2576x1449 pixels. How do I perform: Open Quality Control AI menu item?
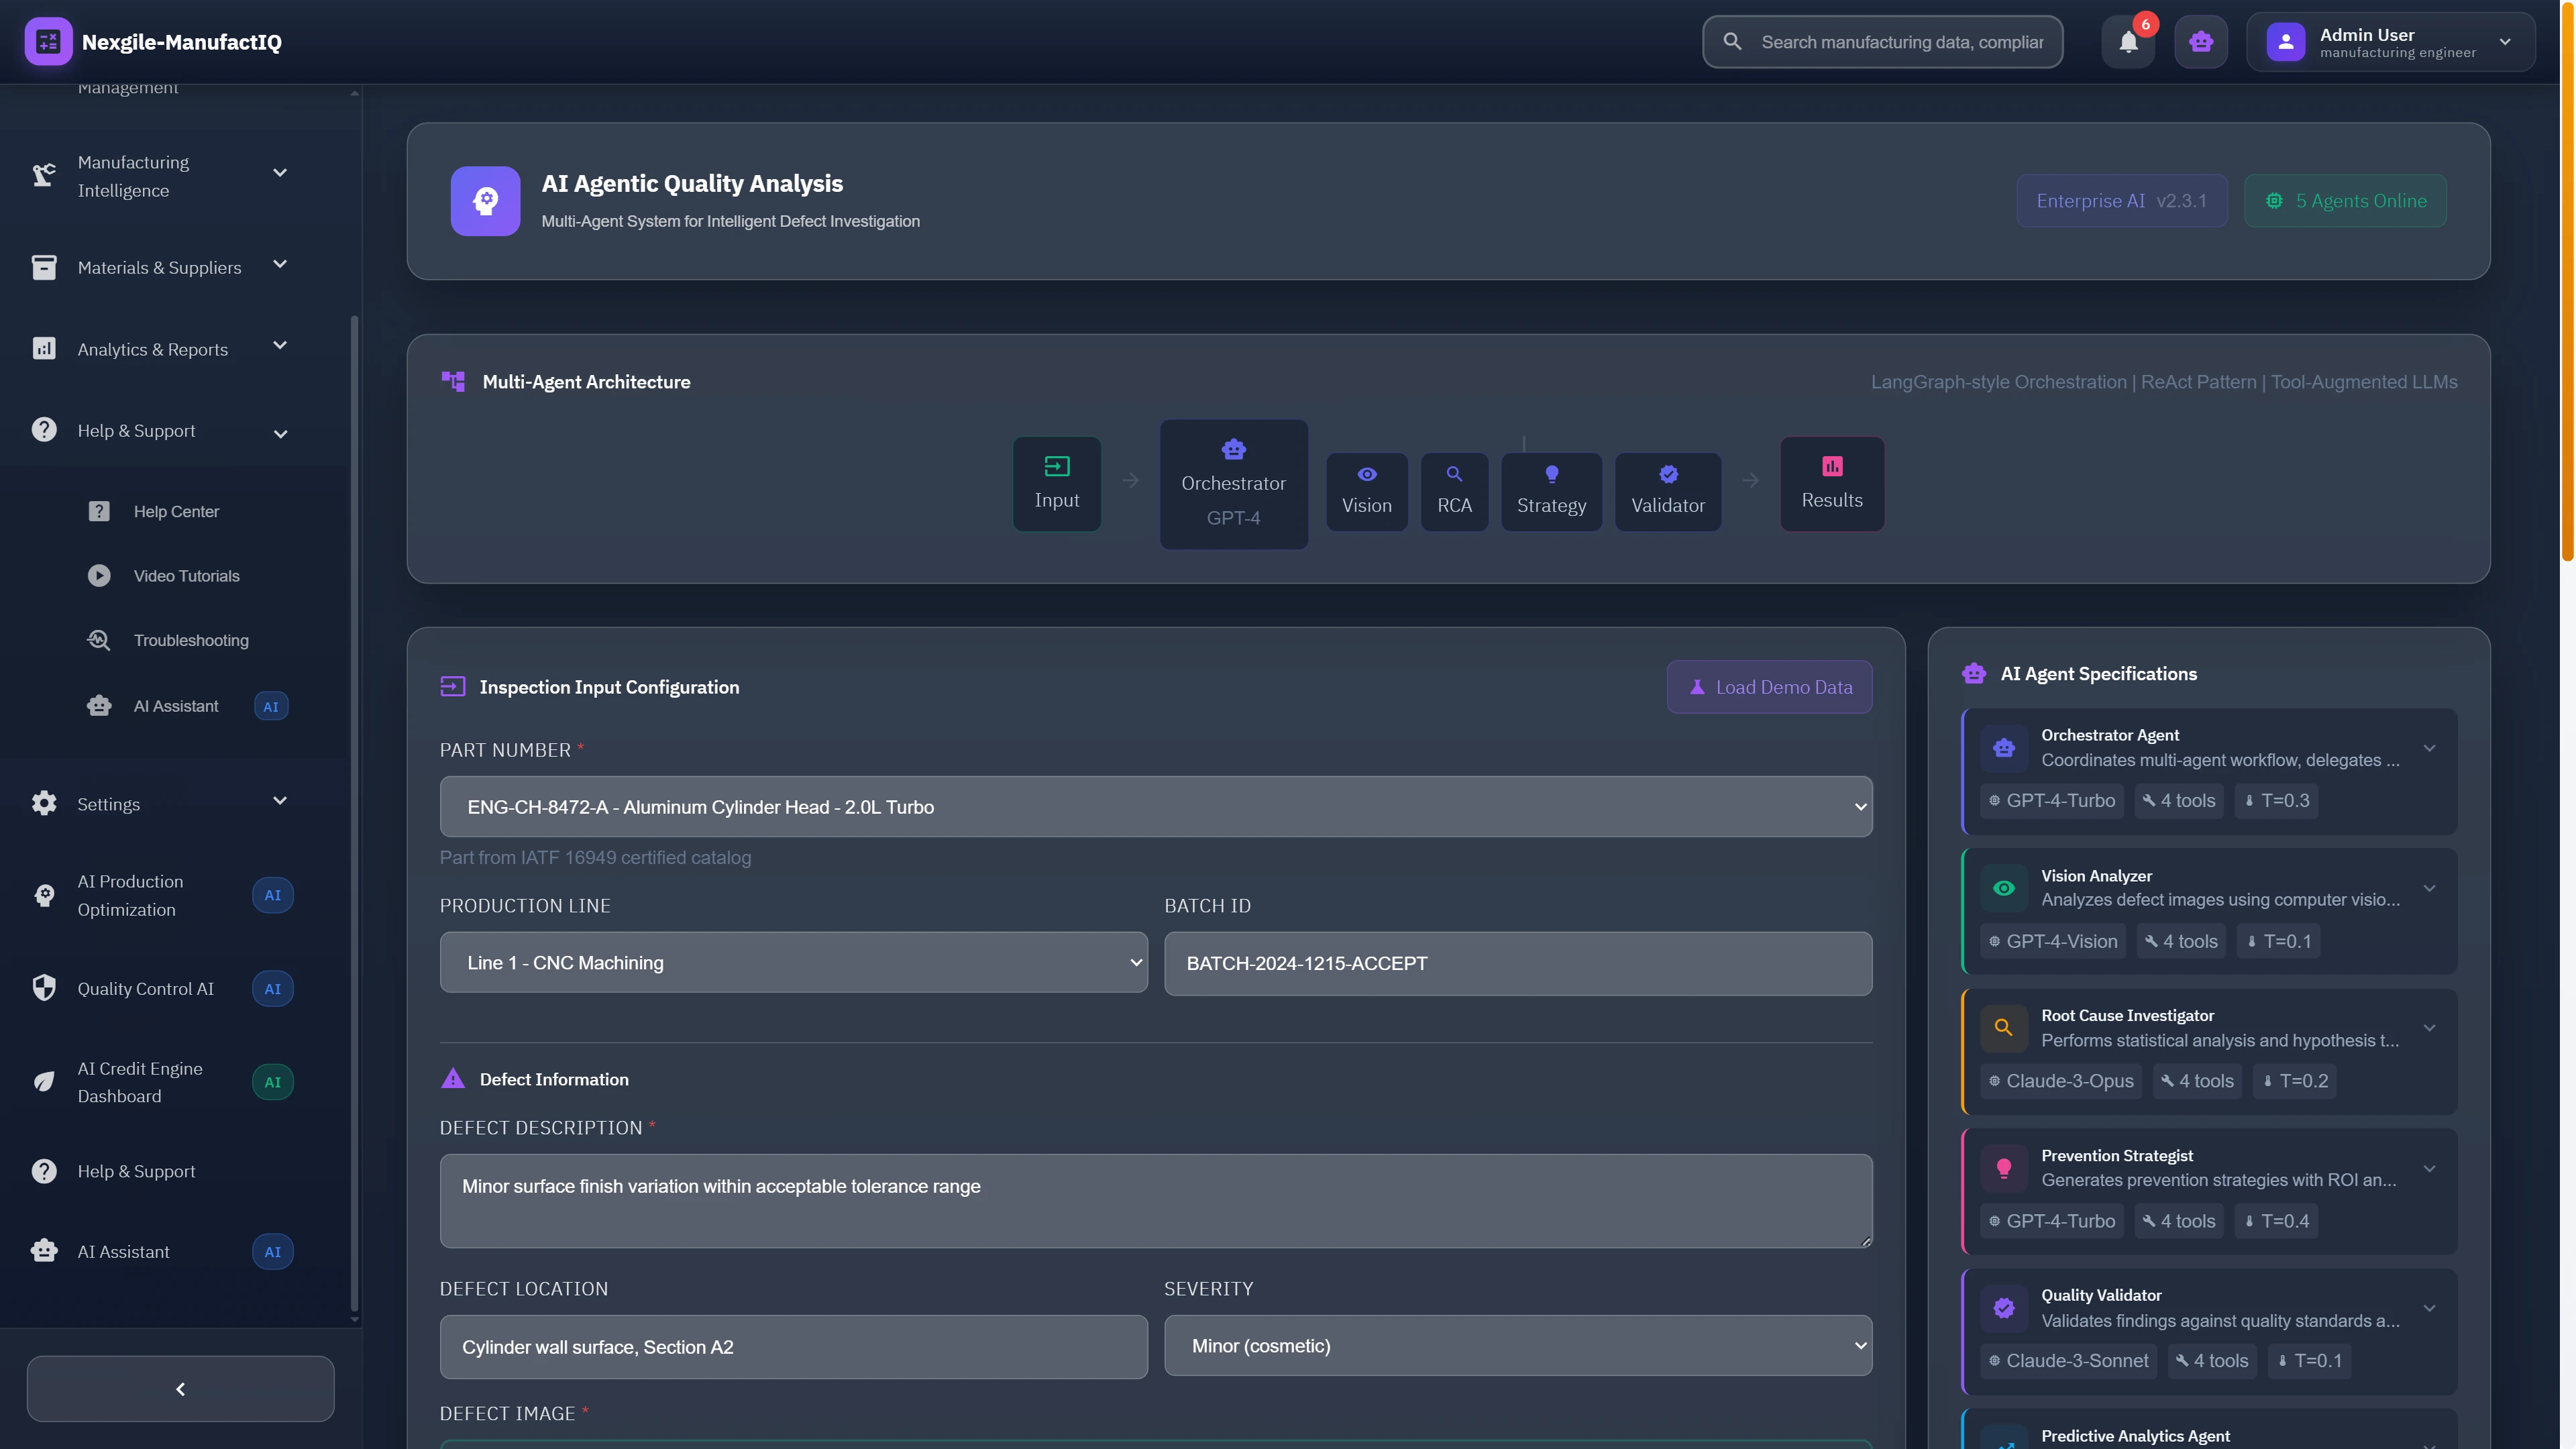(x=146, y=989)
